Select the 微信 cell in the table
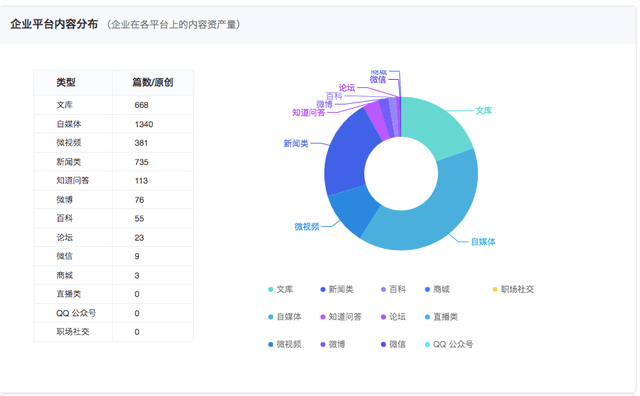640x396 pixels. click(73, 256)
